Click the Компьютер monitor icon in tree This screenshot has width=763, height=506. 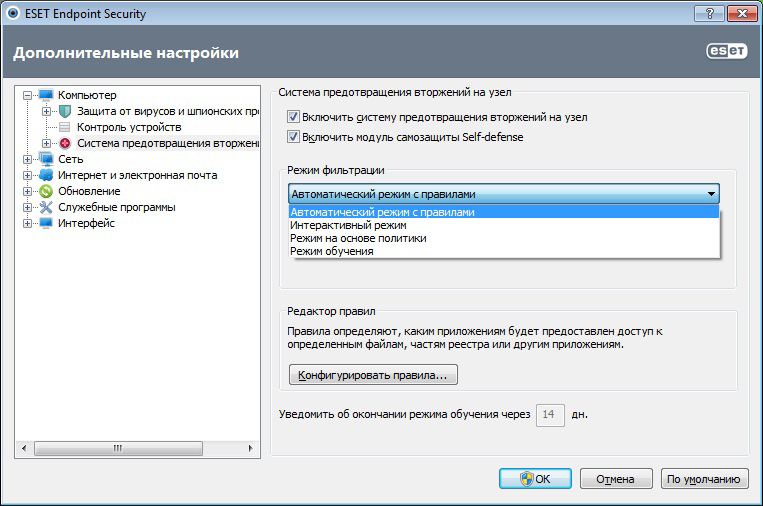(x=46, y=95)
